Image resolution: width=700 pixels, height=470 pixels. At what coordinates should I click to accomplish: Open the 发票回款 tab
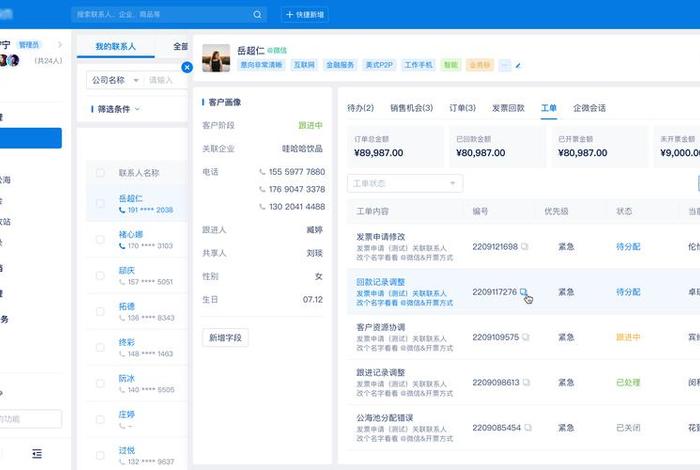508,108
